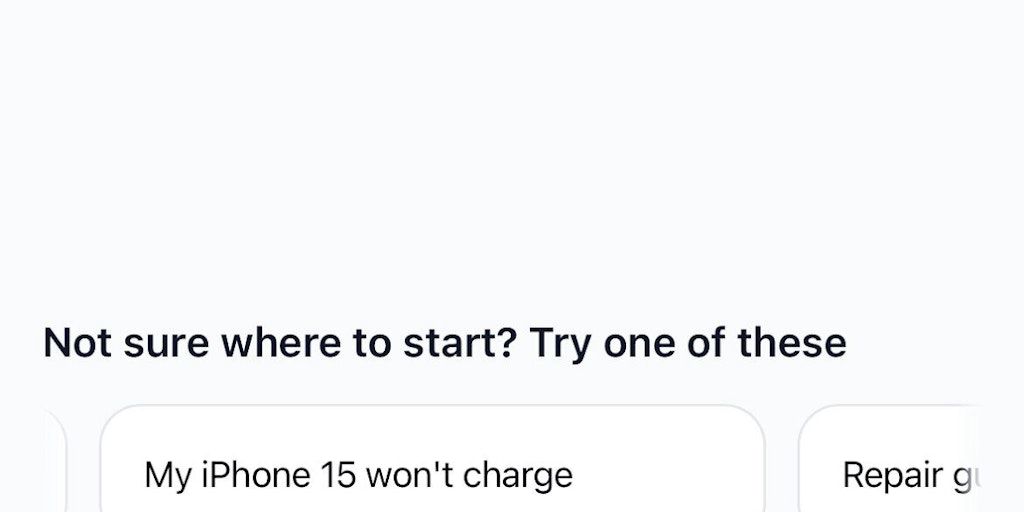The height and width of the screenshot is (512, 1024).
Task: Click the word "charge" in the suggestion card
Action: point(525,475)
